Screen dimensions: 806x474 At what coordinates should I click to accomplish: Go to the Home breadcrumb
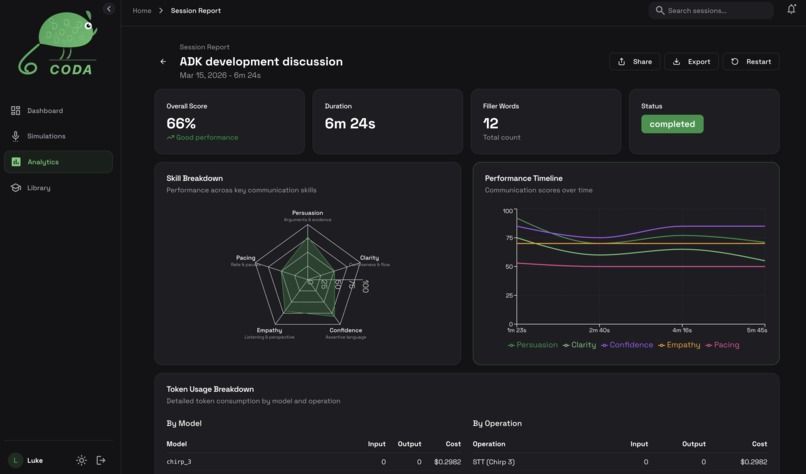point(142,11)
